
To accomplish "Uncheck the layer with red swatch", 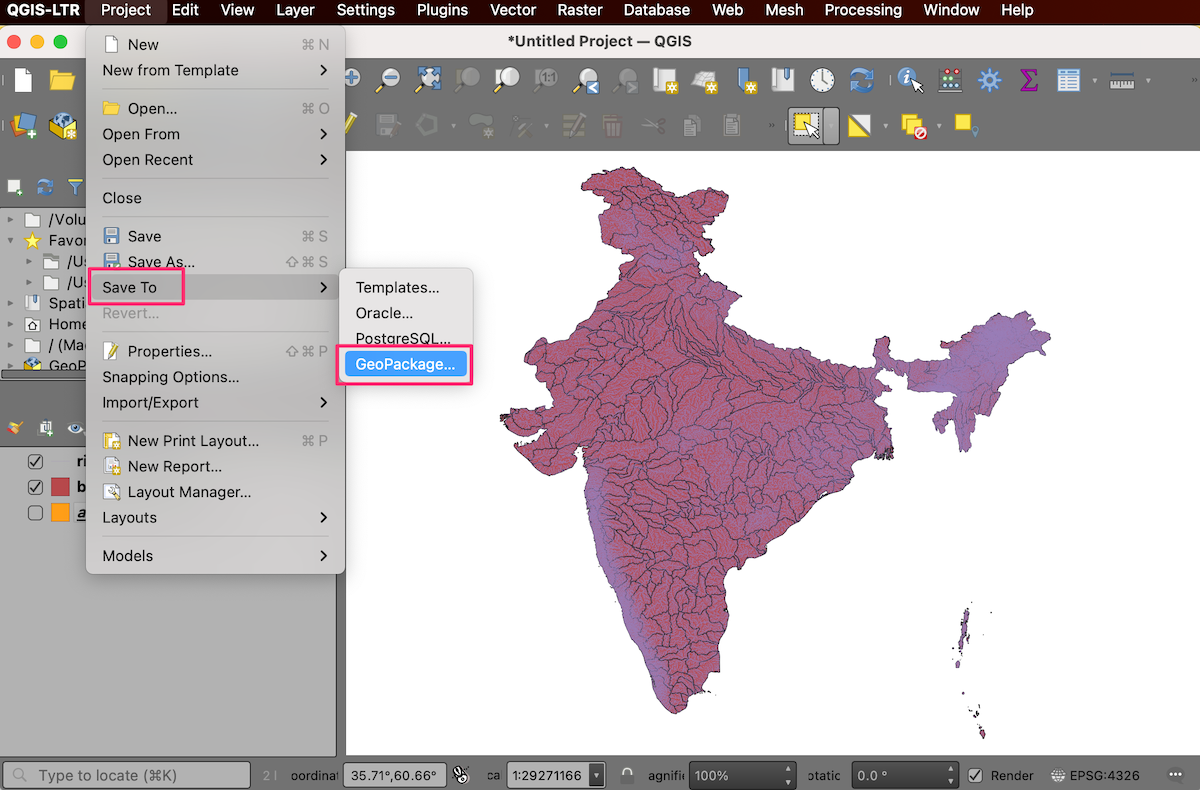I will click(36, 487).
